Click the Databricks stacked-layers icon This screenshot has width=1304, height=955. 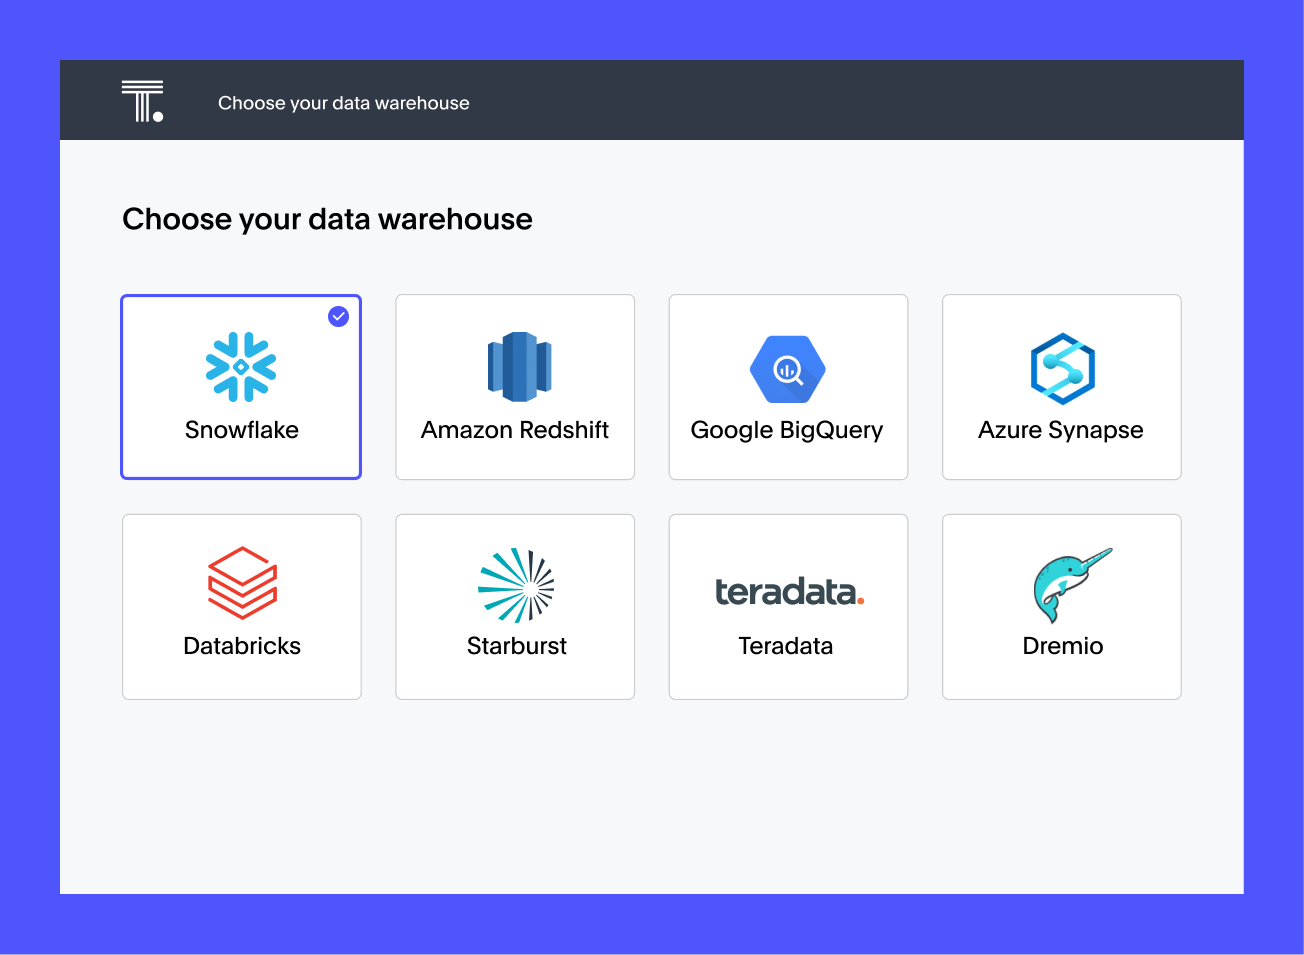(x=241, y=583)
